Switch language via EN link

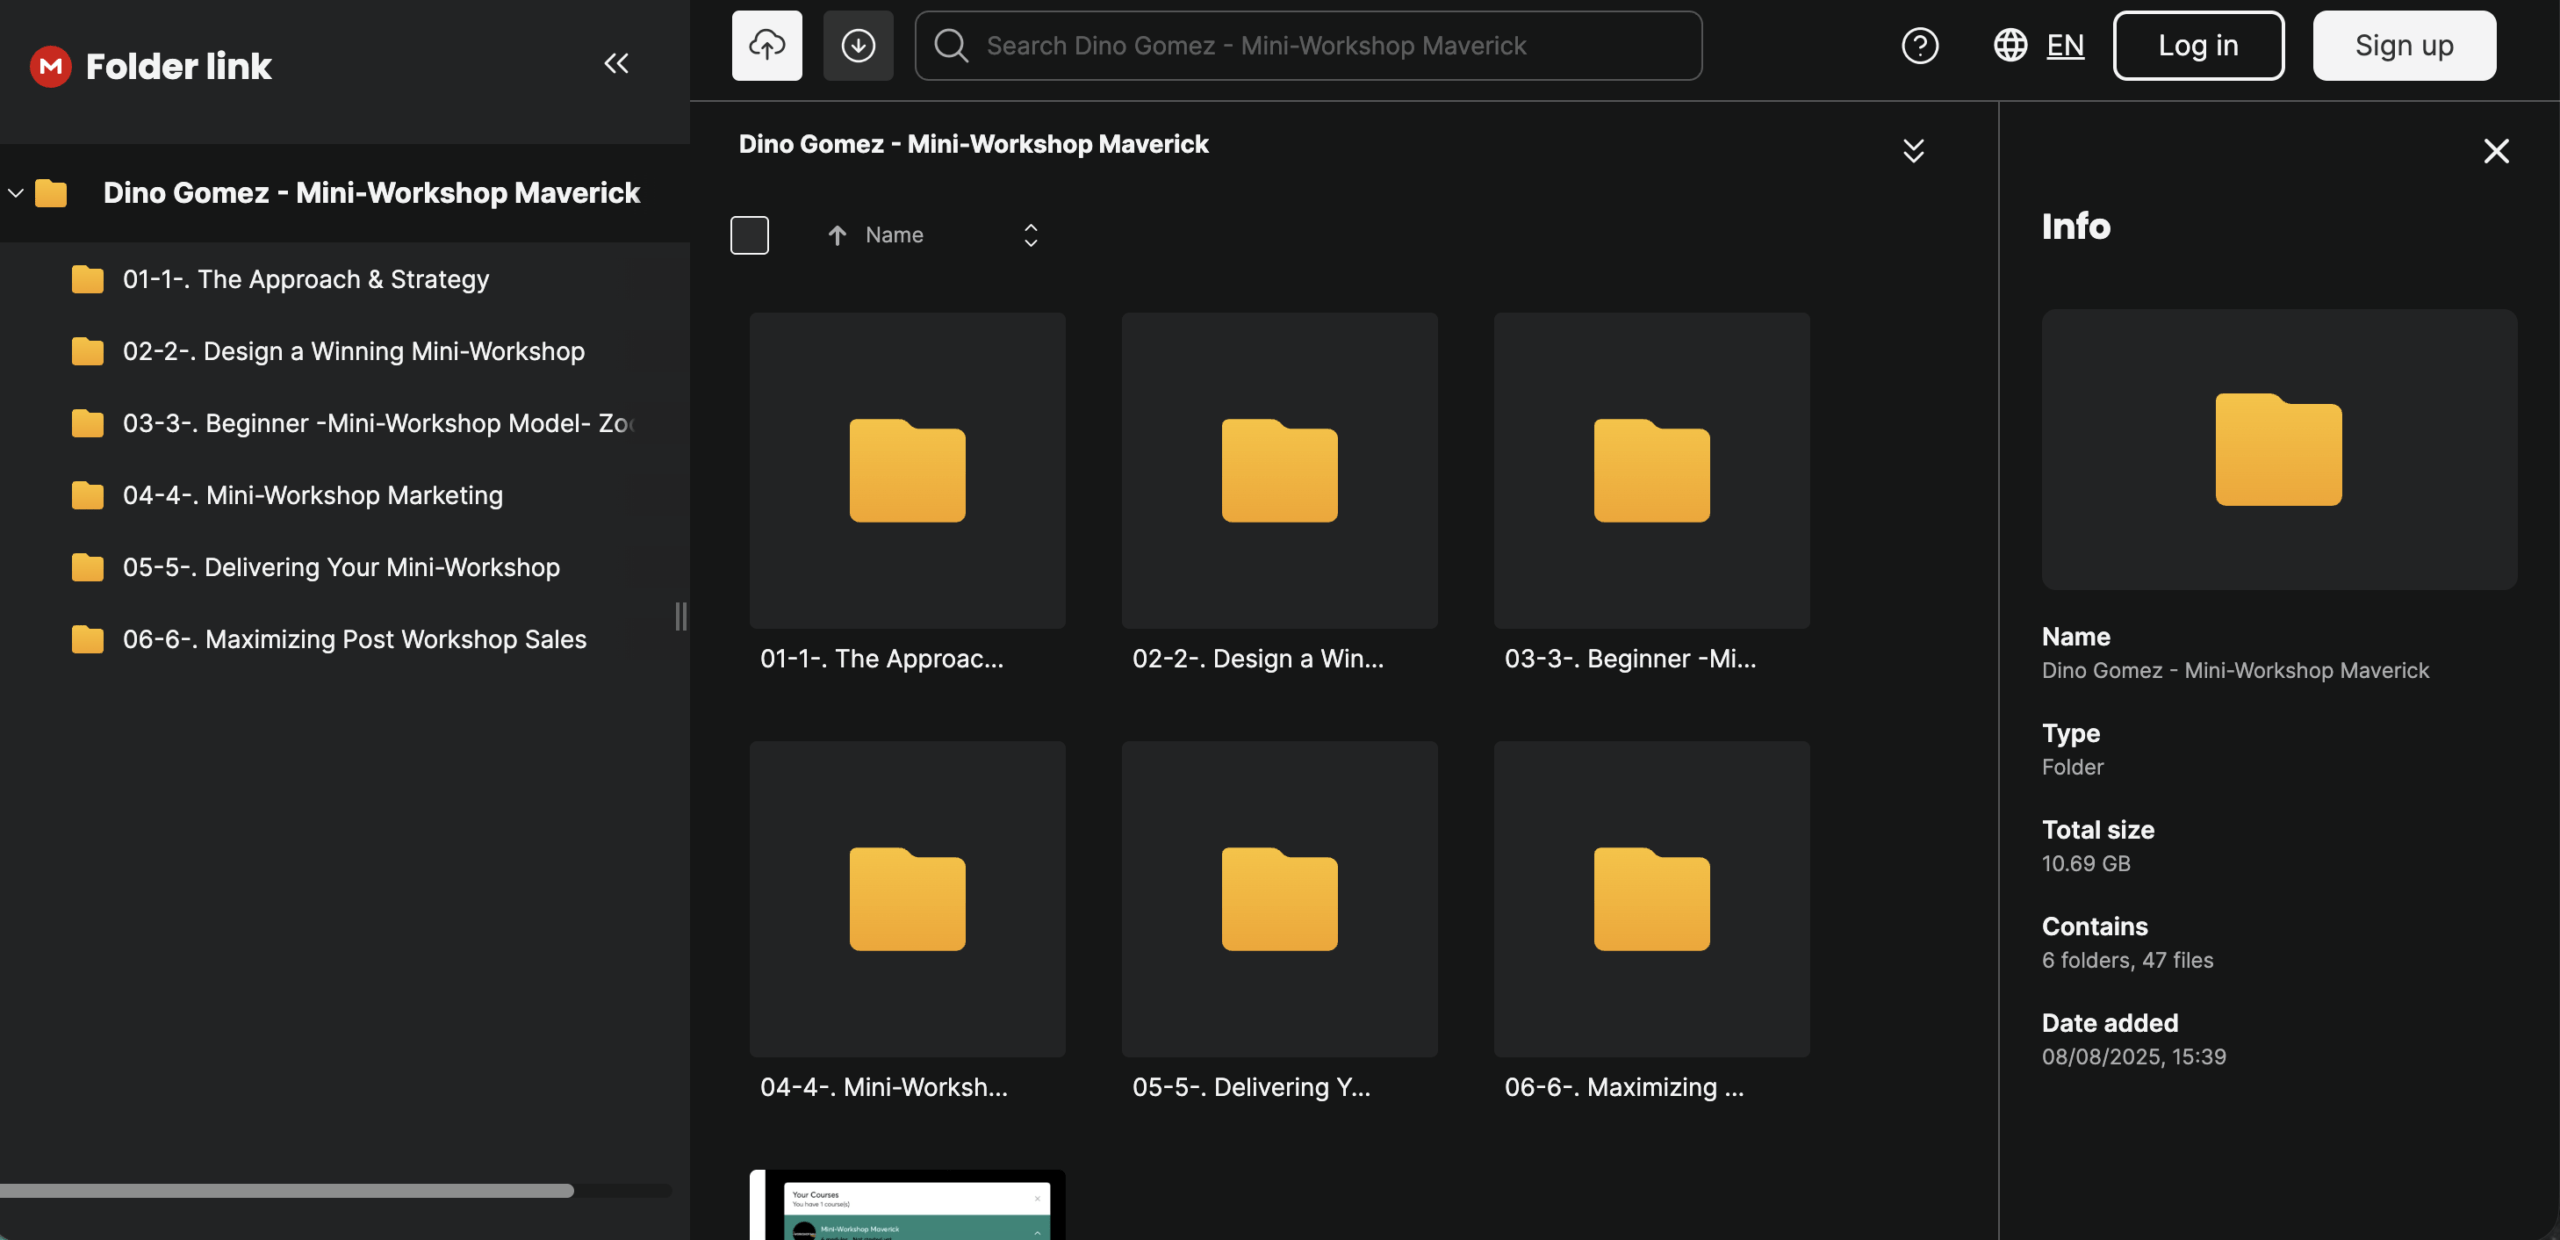coord(2064,45)
